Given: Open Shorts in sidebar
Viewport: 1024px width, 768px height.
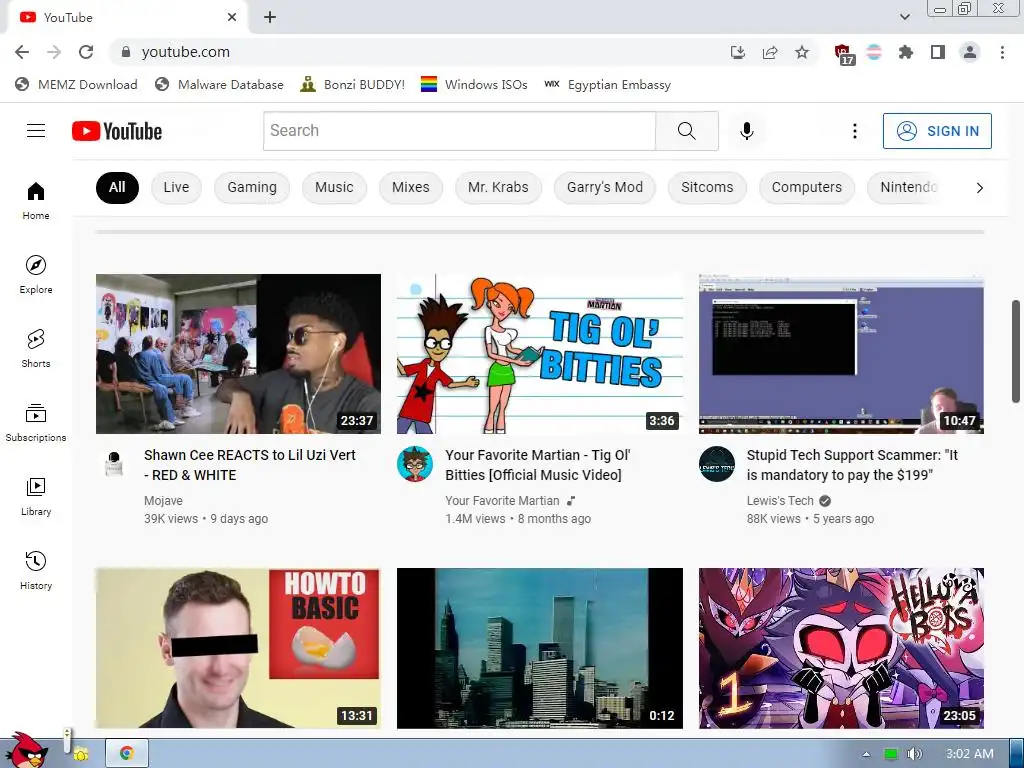Looking at the screenshot, I should [36, 348].
